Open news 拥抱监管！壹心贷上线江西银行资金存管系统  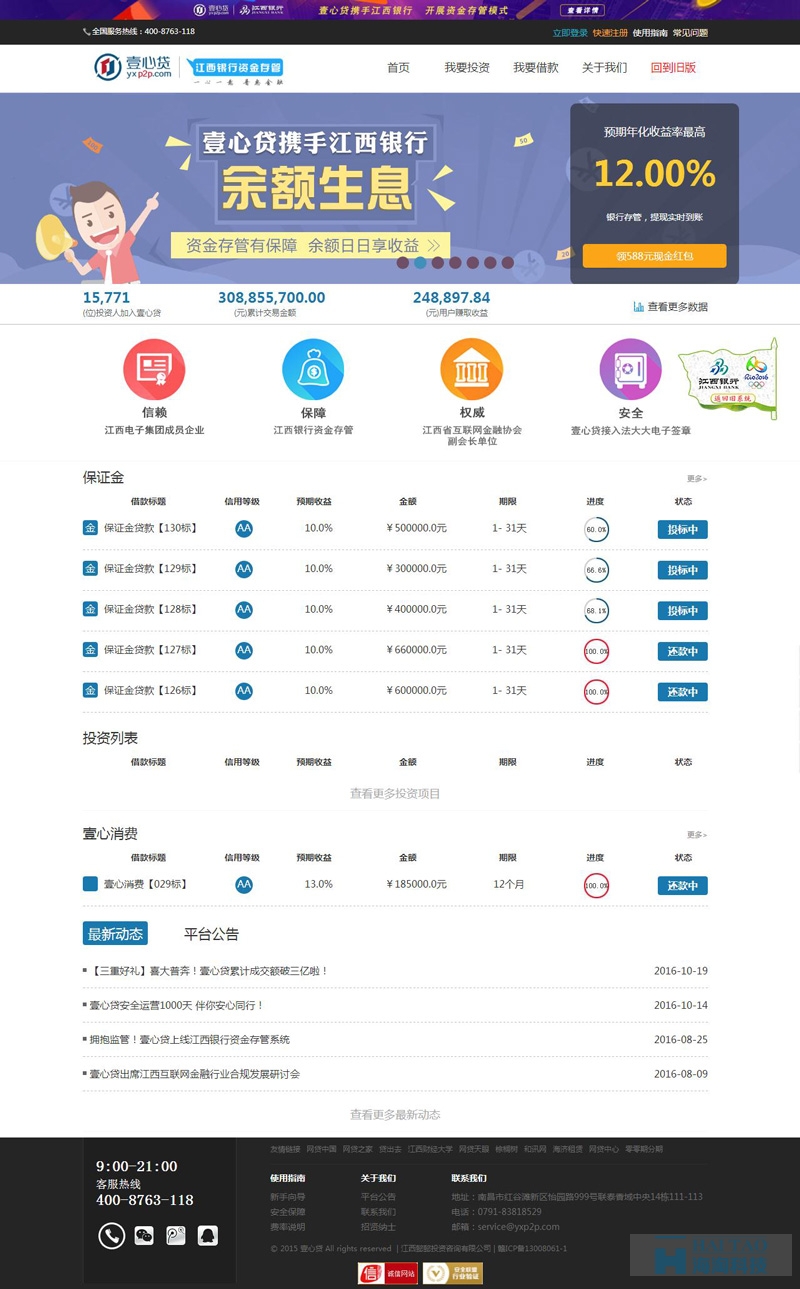click(x=190, y=1040)
